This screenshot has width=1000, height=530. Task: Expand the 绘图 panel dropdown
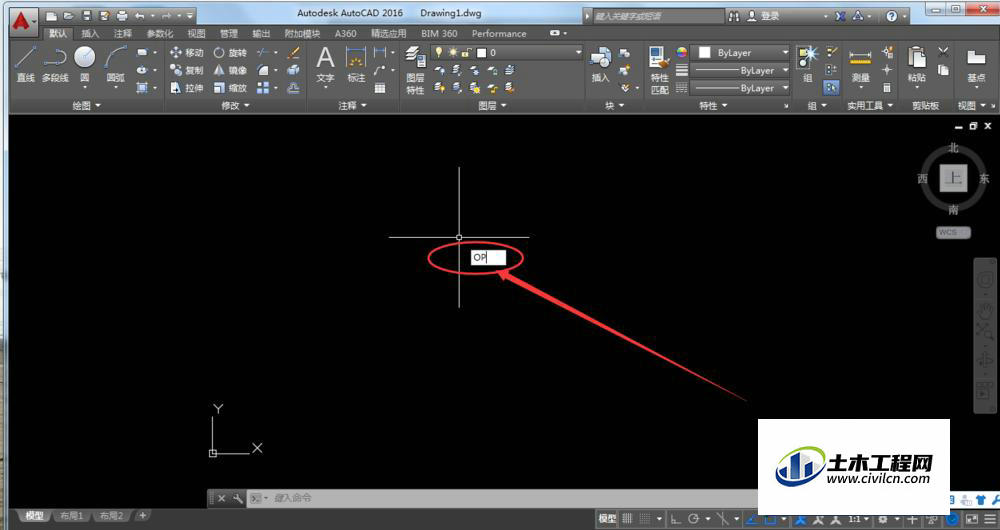(x=87, y=106)
